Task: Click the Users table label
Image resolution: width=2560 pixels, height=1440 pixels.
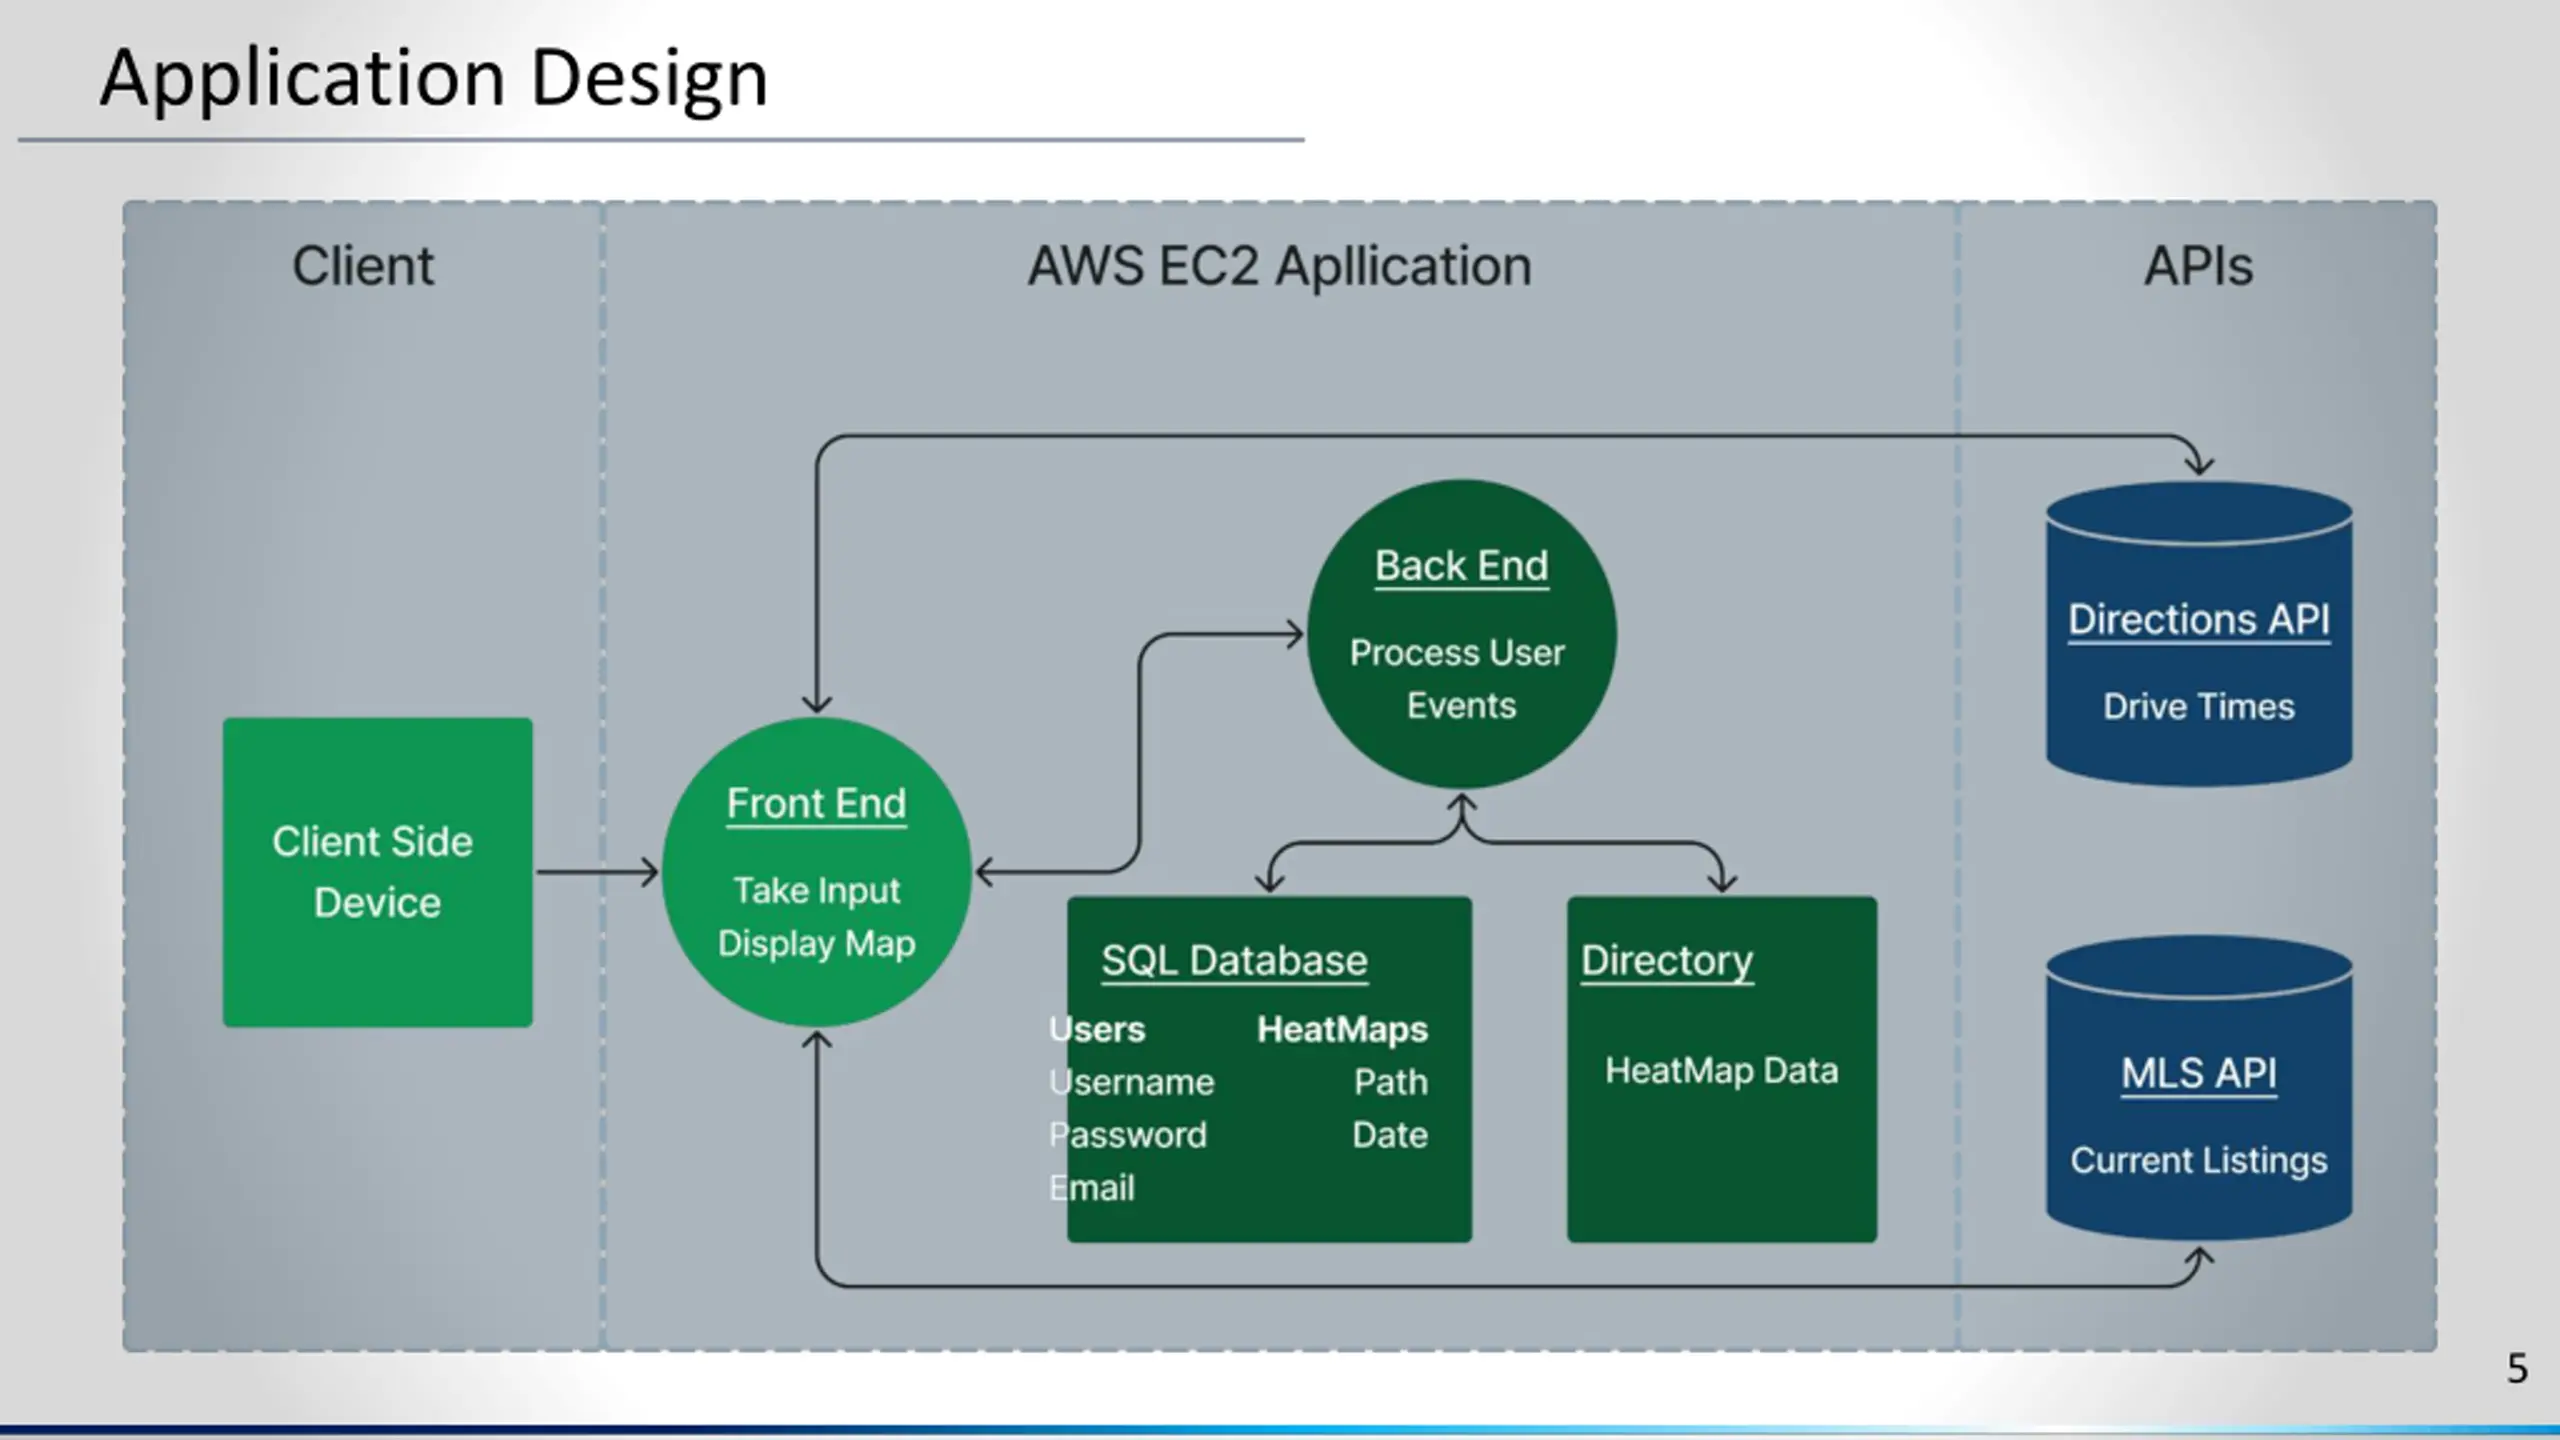Action: [x=1097, y=1029]
